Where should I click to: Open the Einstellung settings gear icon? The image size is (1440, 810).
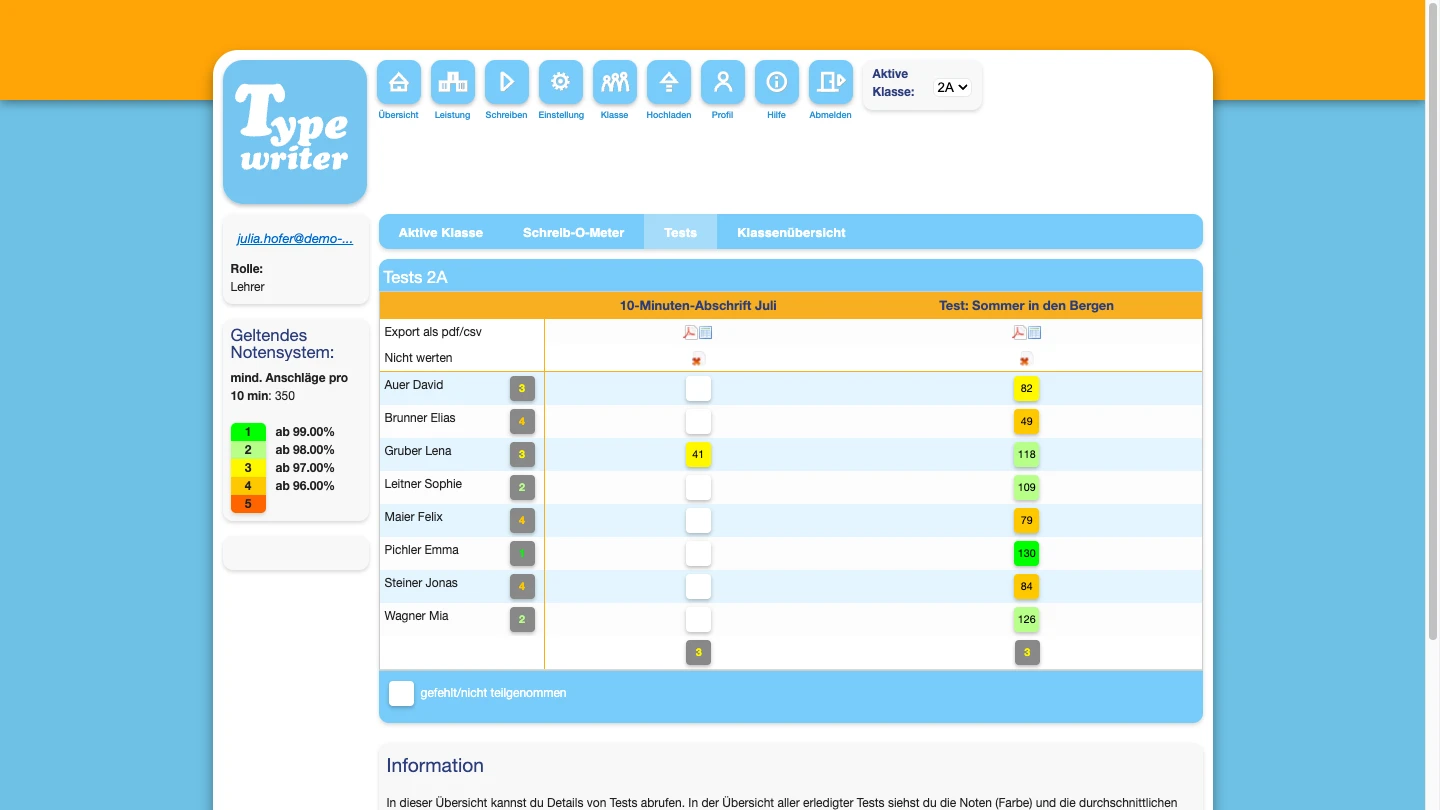click(561, 82)
